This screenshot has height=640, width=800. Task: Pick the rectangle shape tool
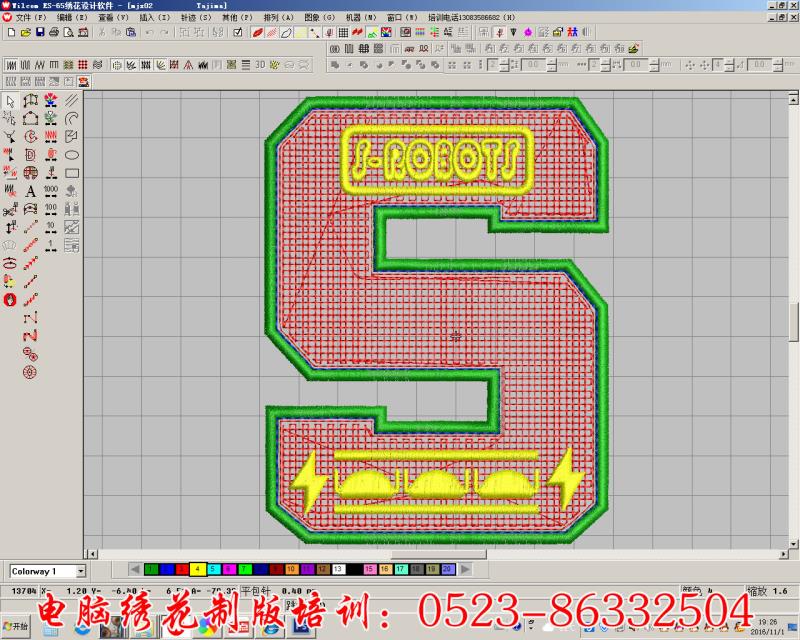click(x=72, y=173)
